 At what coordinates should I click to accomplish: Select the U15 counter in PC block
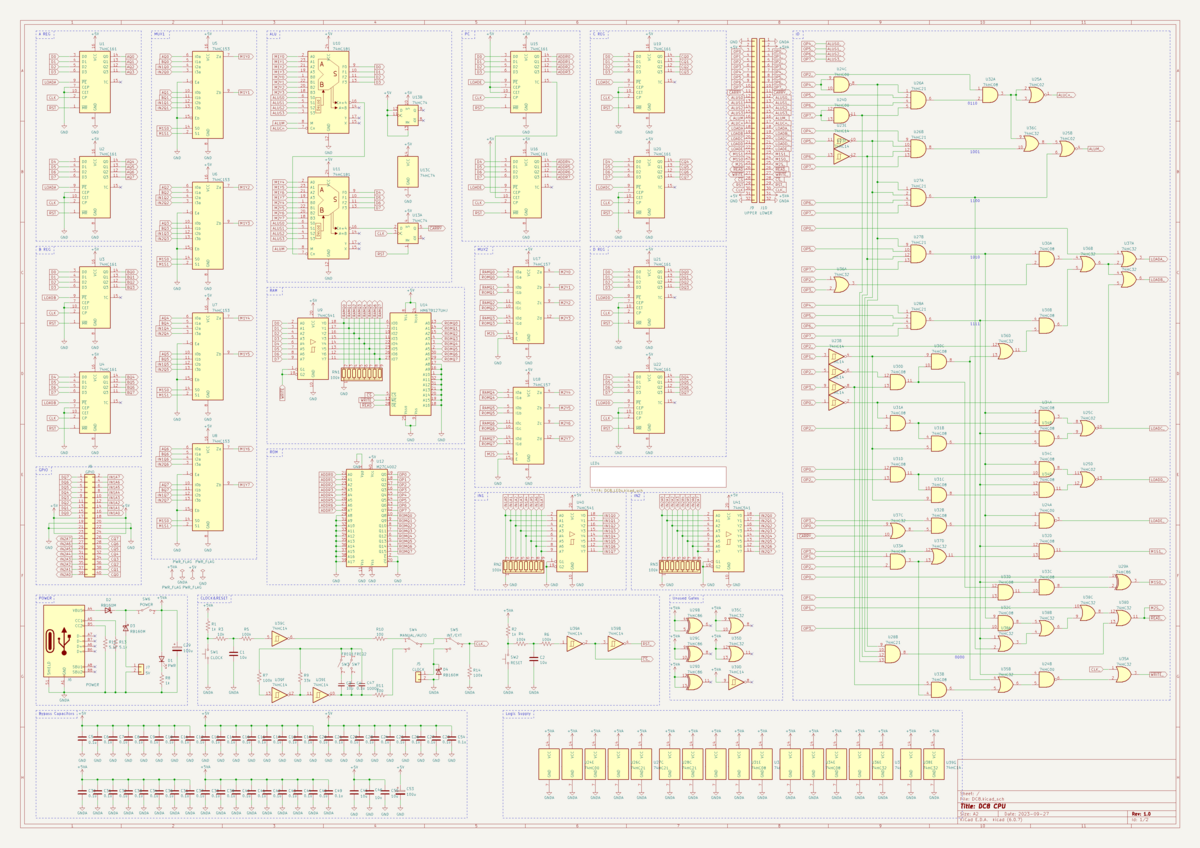(x=526, y=80)
